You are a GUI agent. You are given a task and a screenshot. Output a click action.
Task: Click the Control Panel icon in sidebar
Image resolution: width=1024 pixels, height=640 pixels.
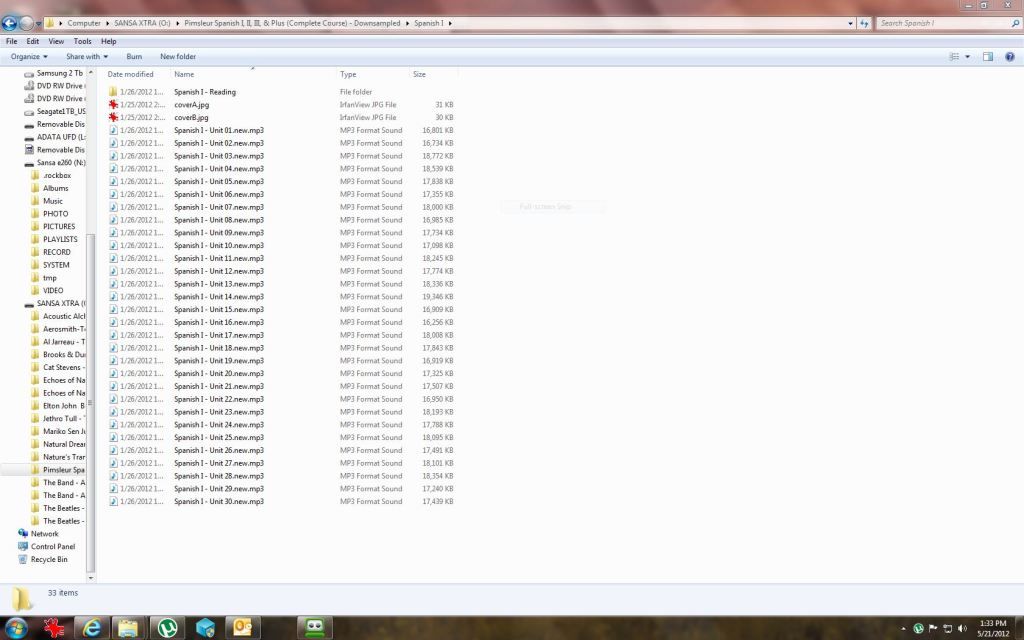(23, 547)
